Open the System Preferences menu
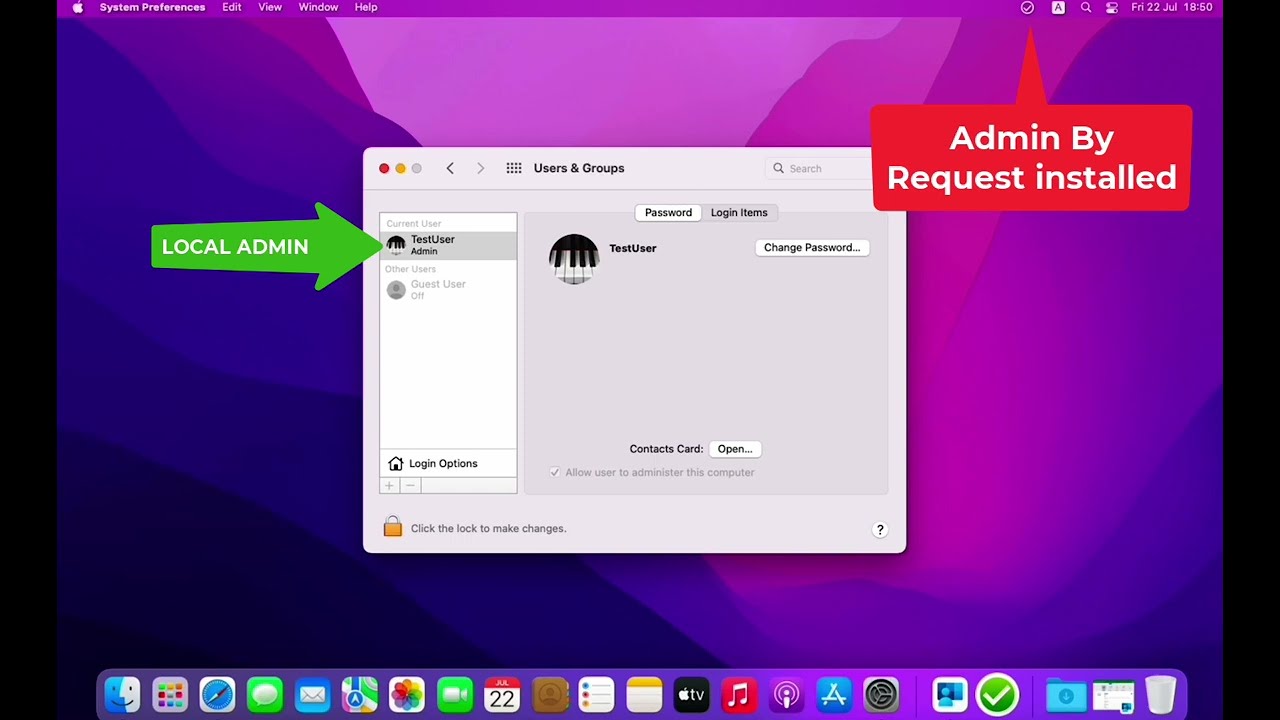 [152, 7]
